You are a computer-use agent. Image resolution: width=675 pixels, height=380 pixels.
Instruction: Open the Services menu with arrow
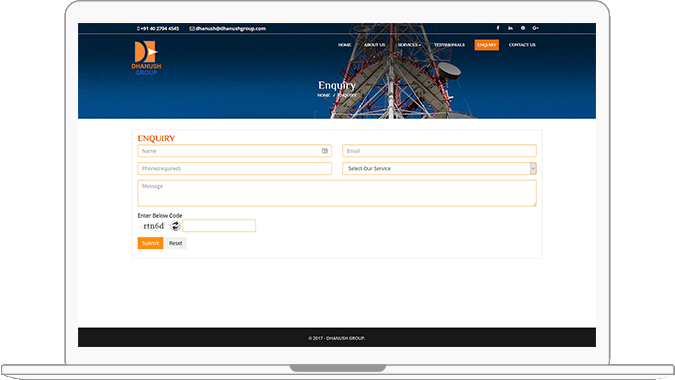(409, 45)
